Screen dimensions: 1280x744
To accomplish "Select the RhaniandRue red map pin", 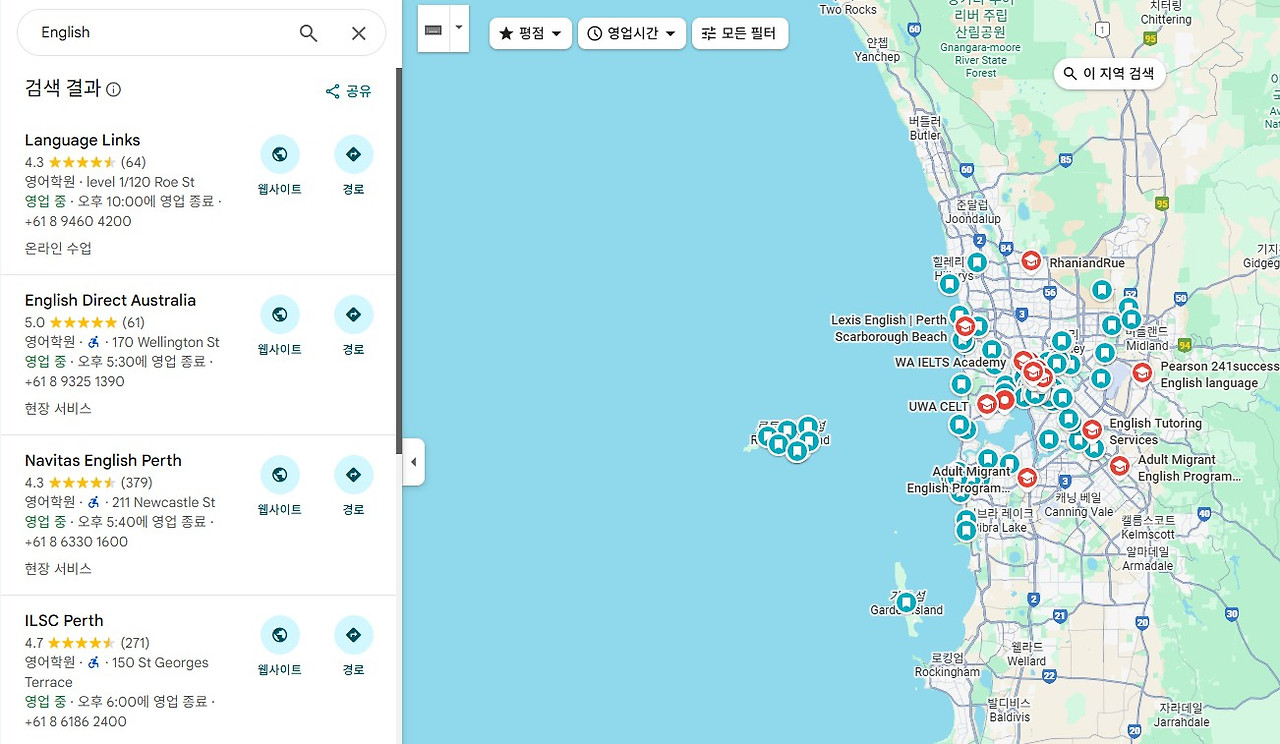I will tap(1031, 260).
